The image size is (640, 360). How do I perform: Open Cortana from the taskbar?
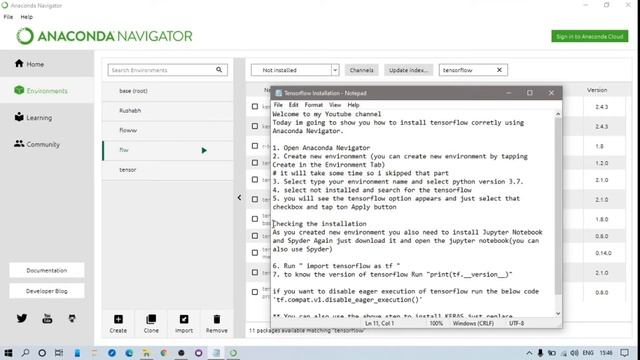coord(42,353)
